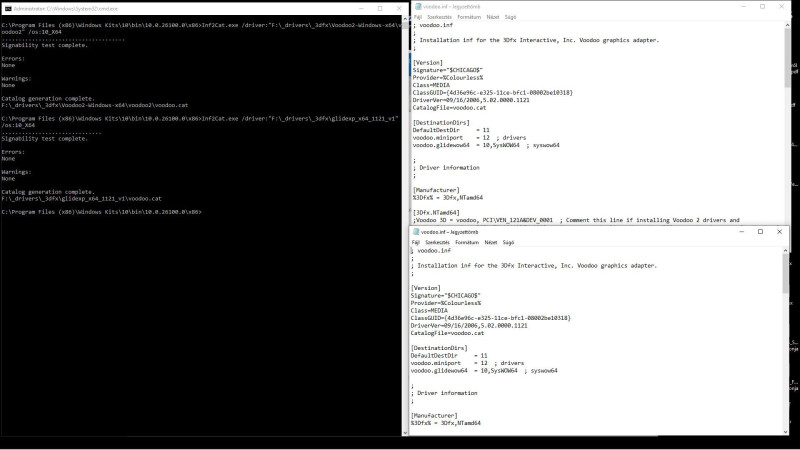This screenshot has width=800, height=450.
Task: Close the Command Prompt window
Action: tap(399, 9)
